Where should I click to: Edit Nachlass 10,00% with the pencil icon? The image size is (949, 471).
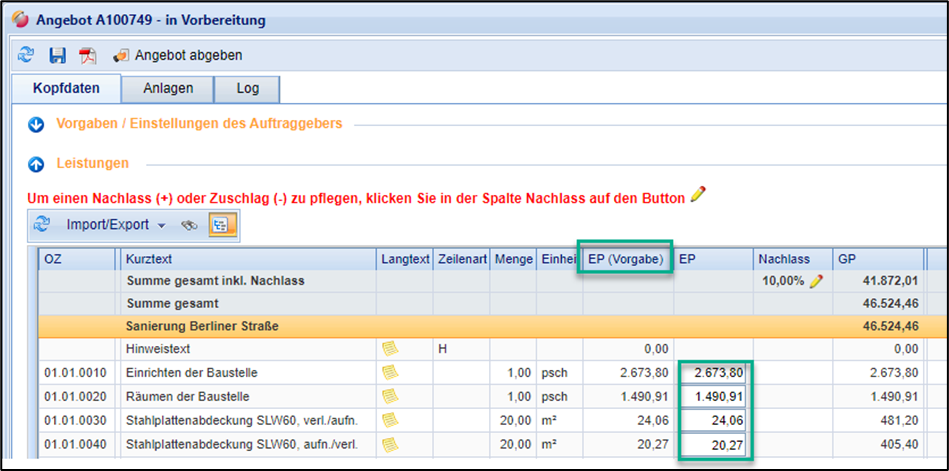(816, 281)
